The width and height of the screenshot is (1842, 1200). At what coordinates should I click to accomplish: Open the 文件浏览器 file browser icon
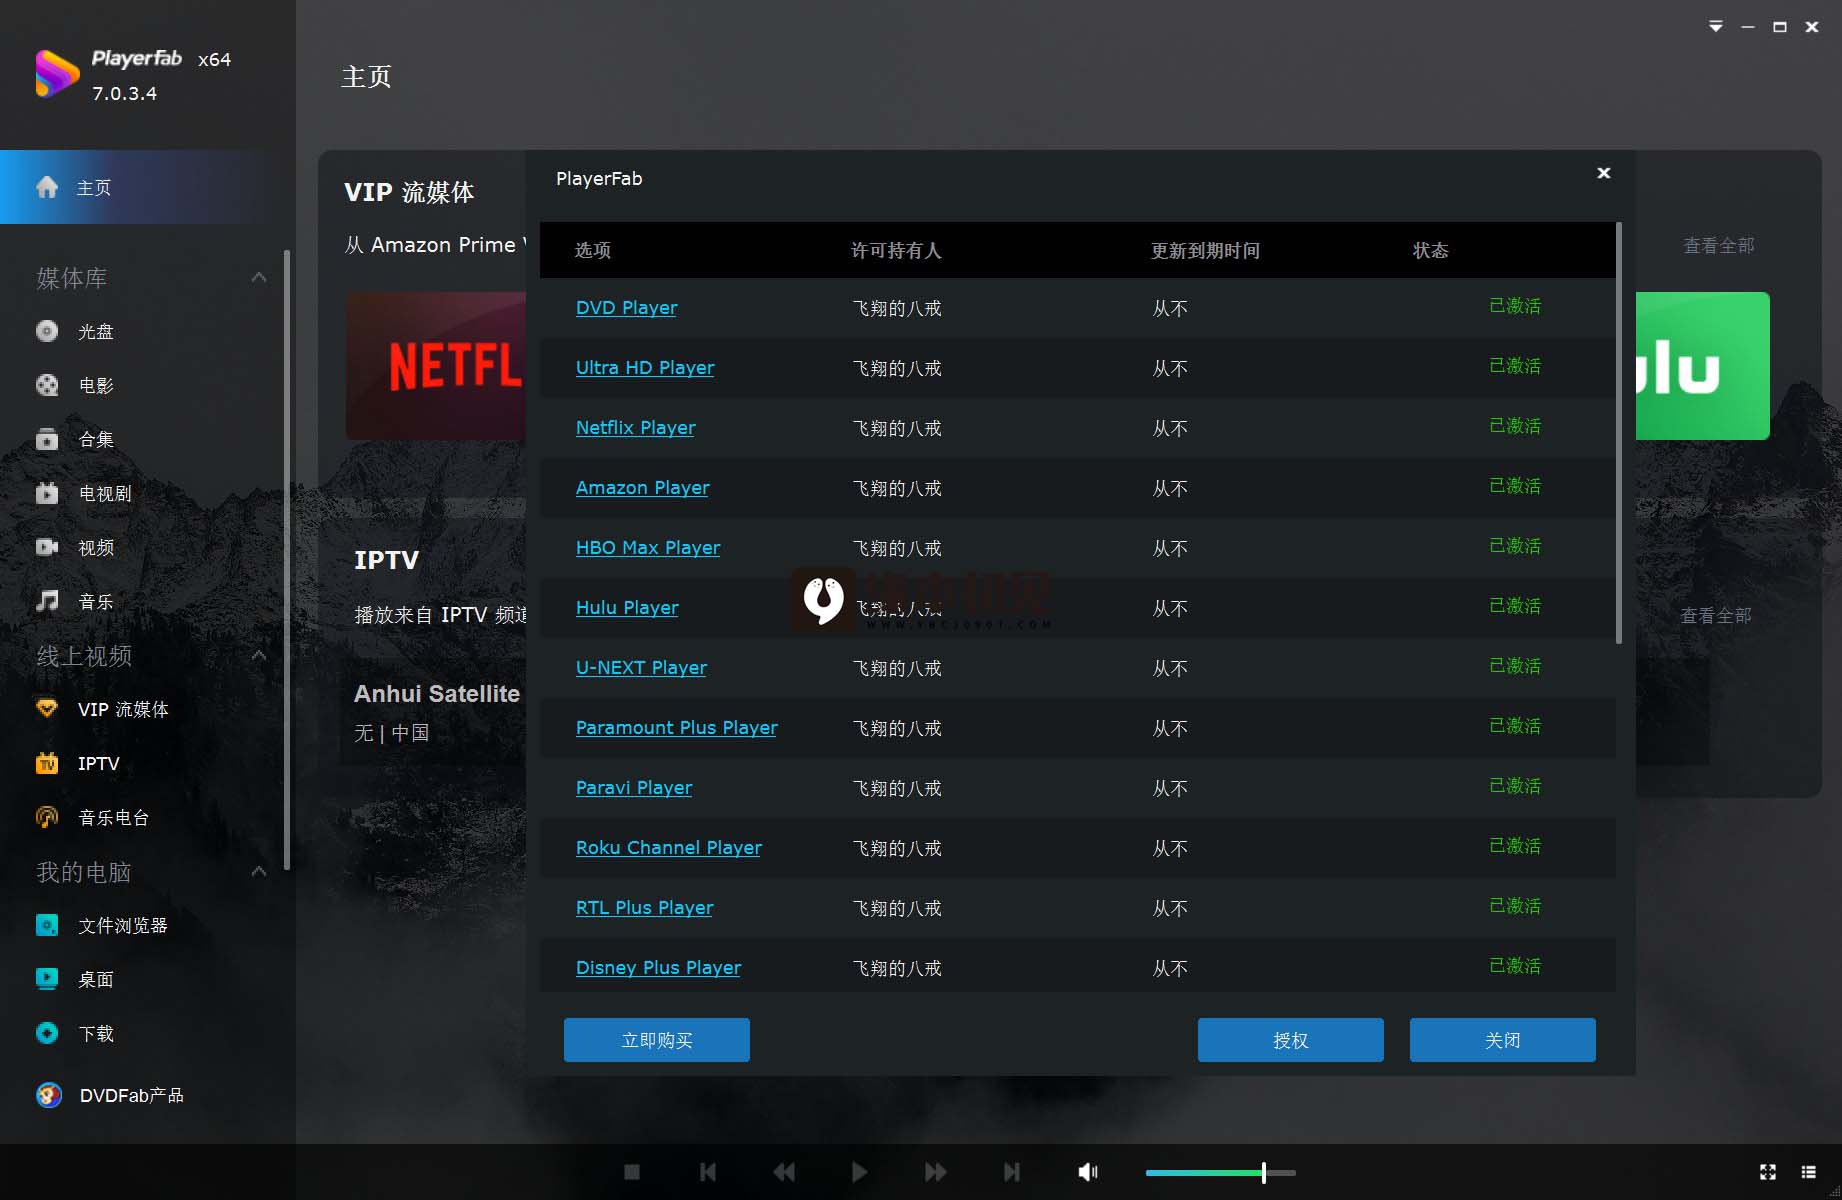click(47, 925)
